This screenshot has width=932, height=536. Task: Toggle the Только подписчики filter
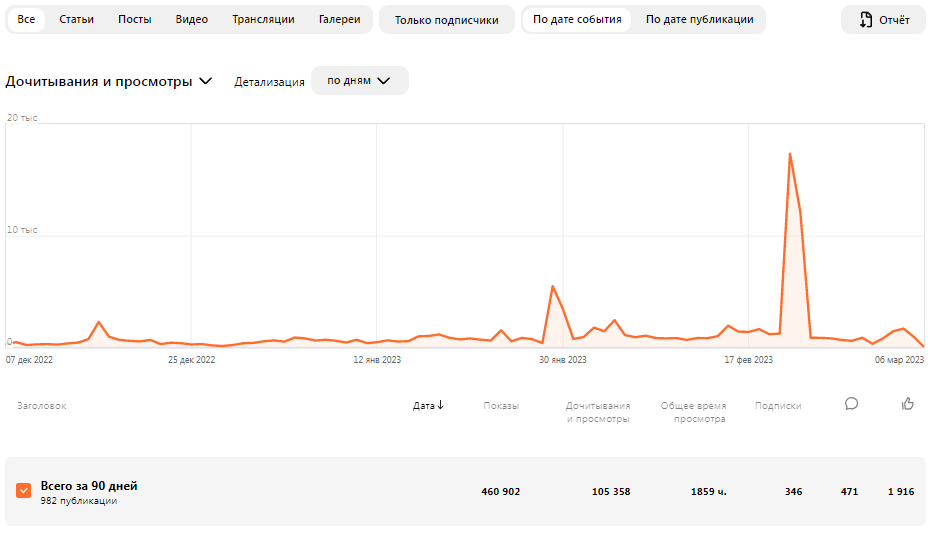click(x=446, y=20)
